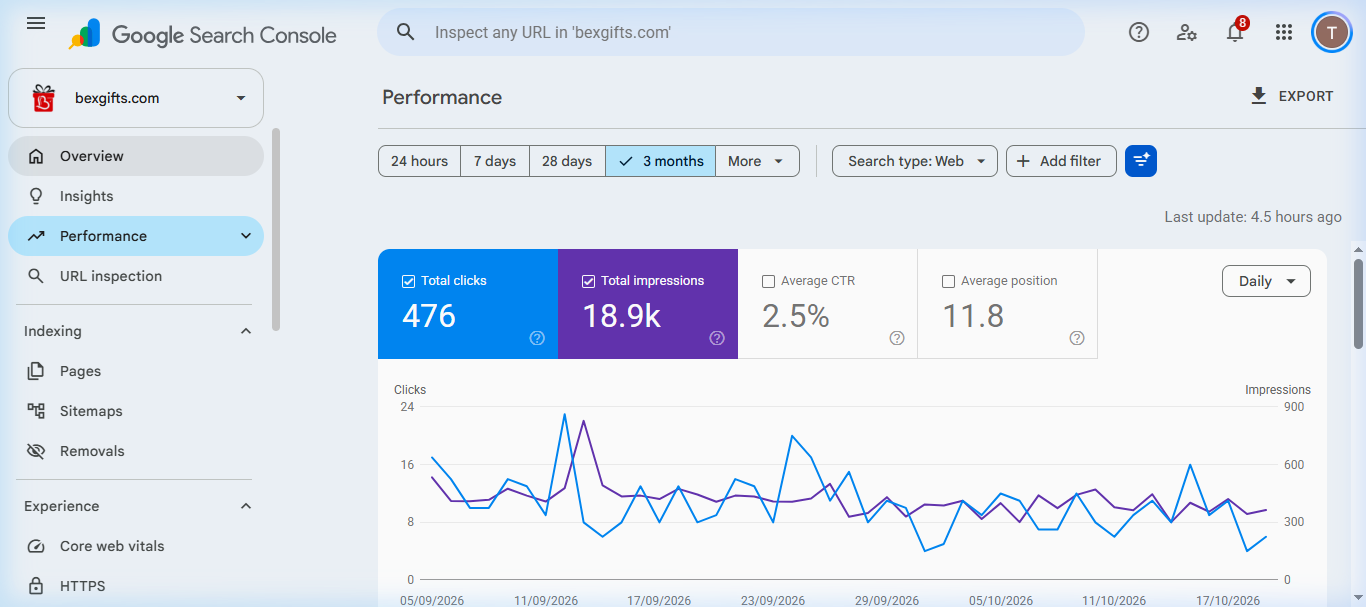Click the Google Search Console logo
This screenshot has height=607, width=1366.
203,35
